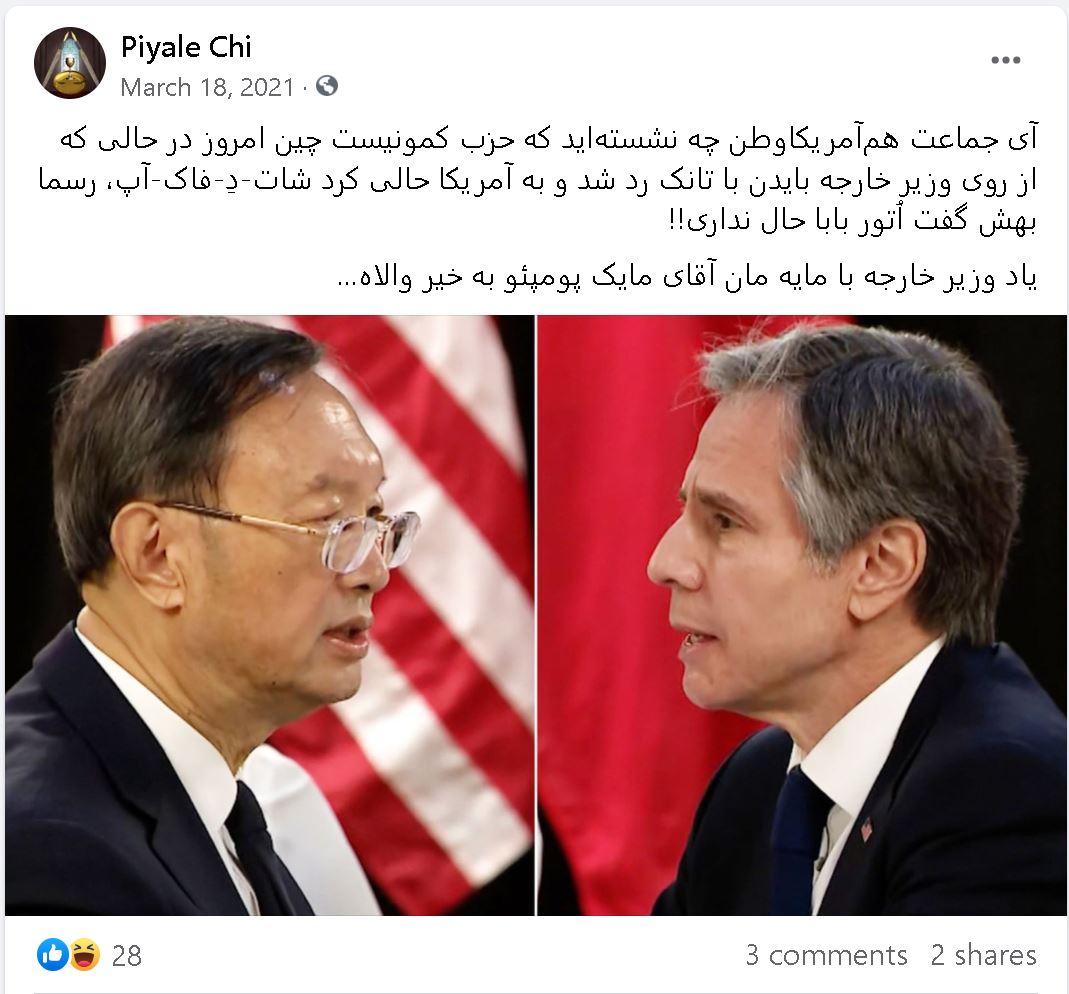
Task: View the 28 reactions list
Action: coord(127,956)
